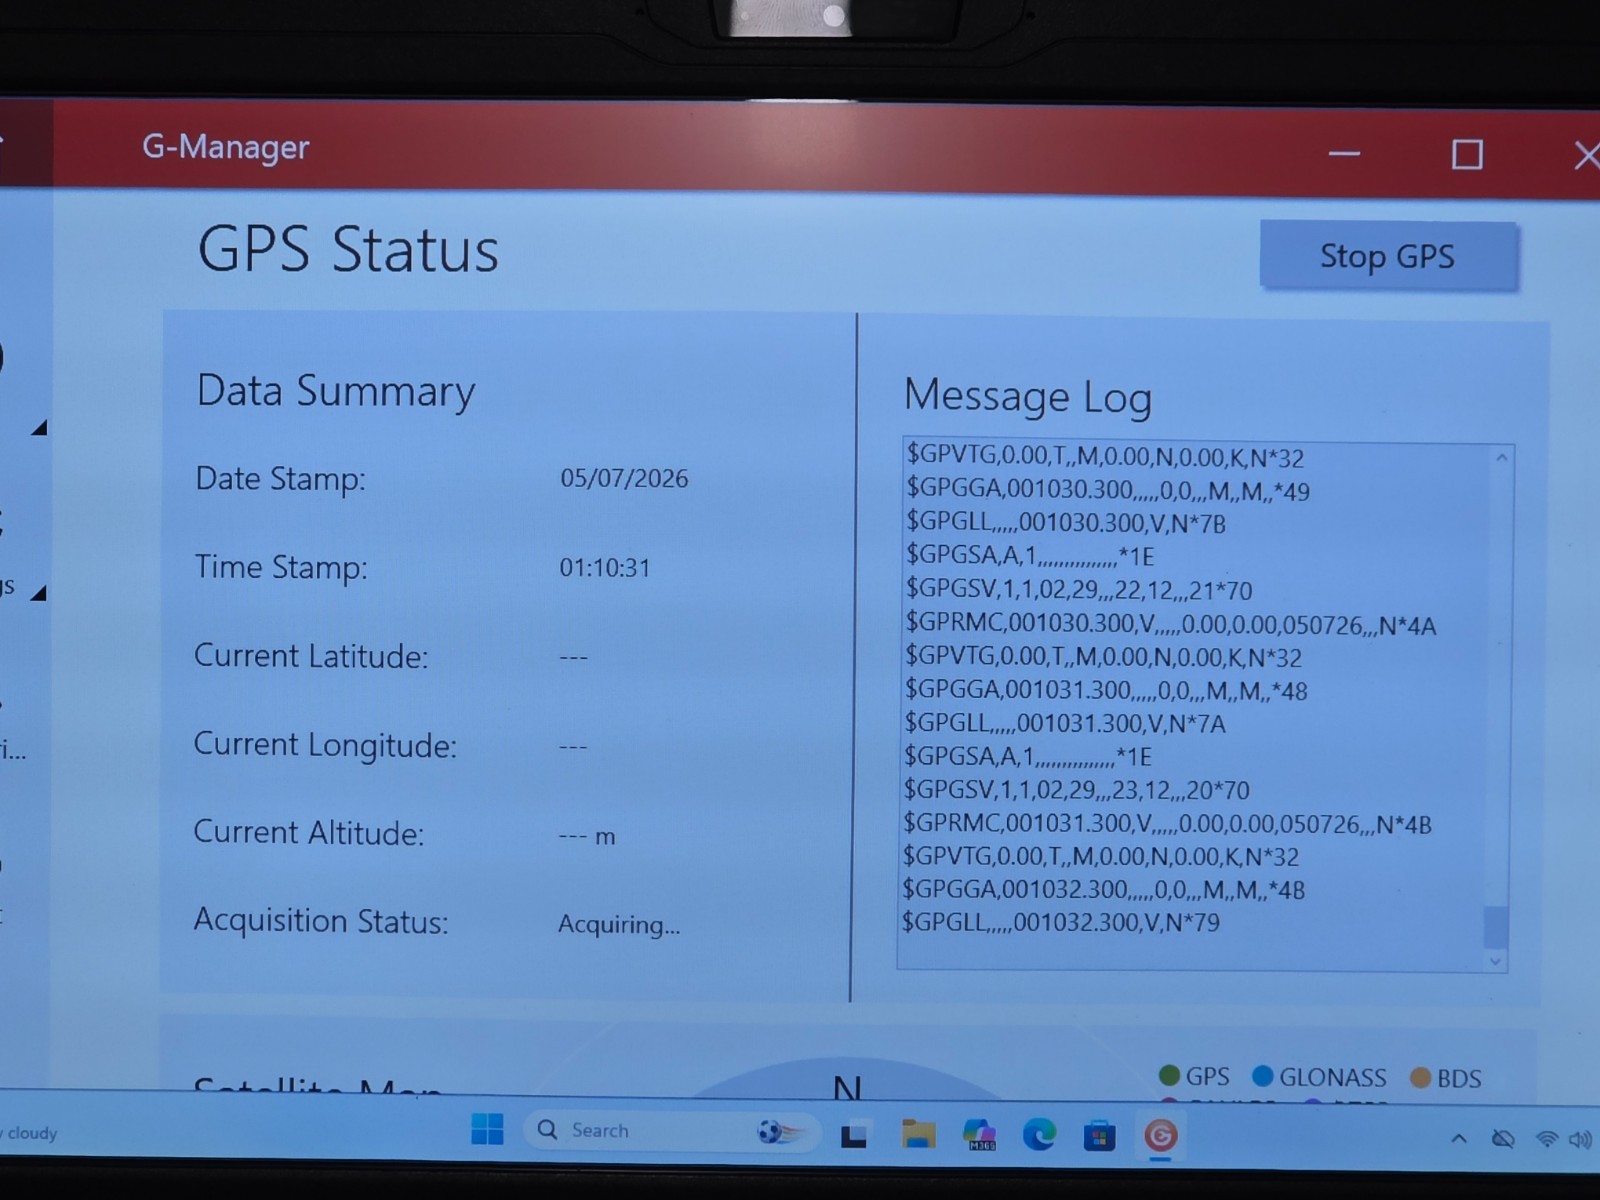Click the Message Log scroll down arrow

tap(1495, 961)
